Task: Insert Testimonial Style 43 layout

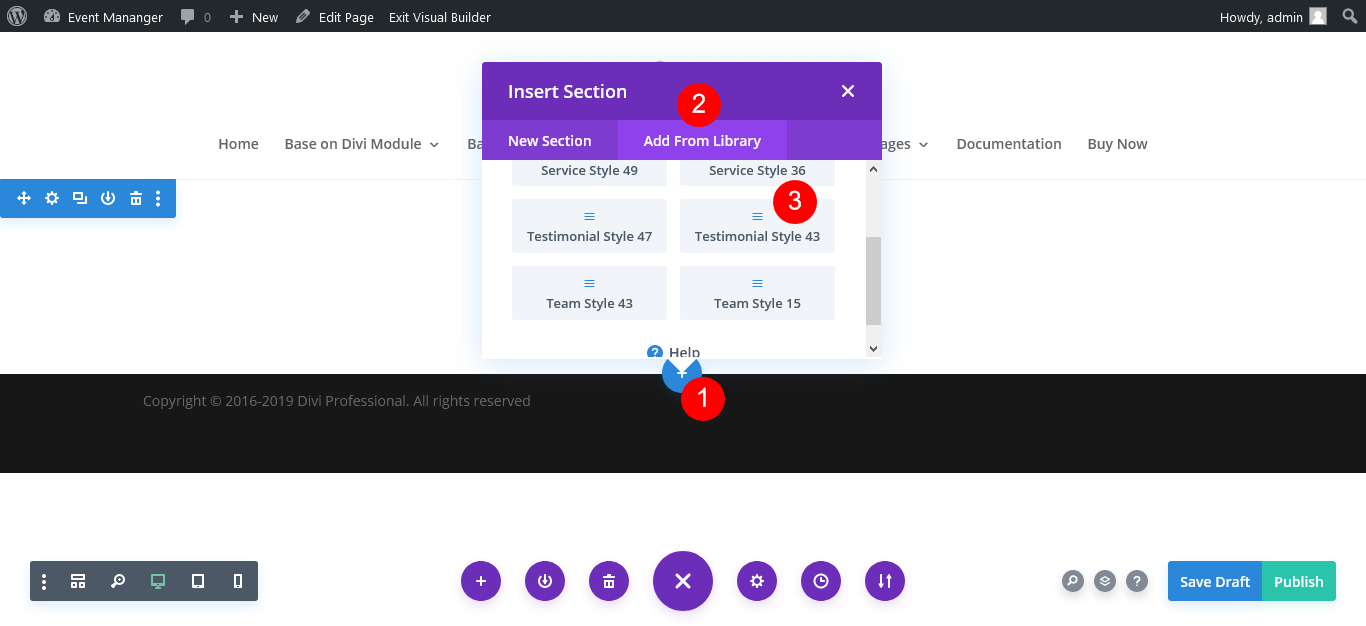Action: click(757, 226)
